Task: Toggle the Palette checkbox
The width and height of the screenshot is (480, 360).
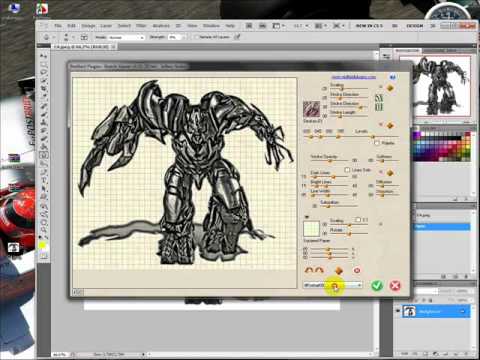Action: click(x=377, y=143)
